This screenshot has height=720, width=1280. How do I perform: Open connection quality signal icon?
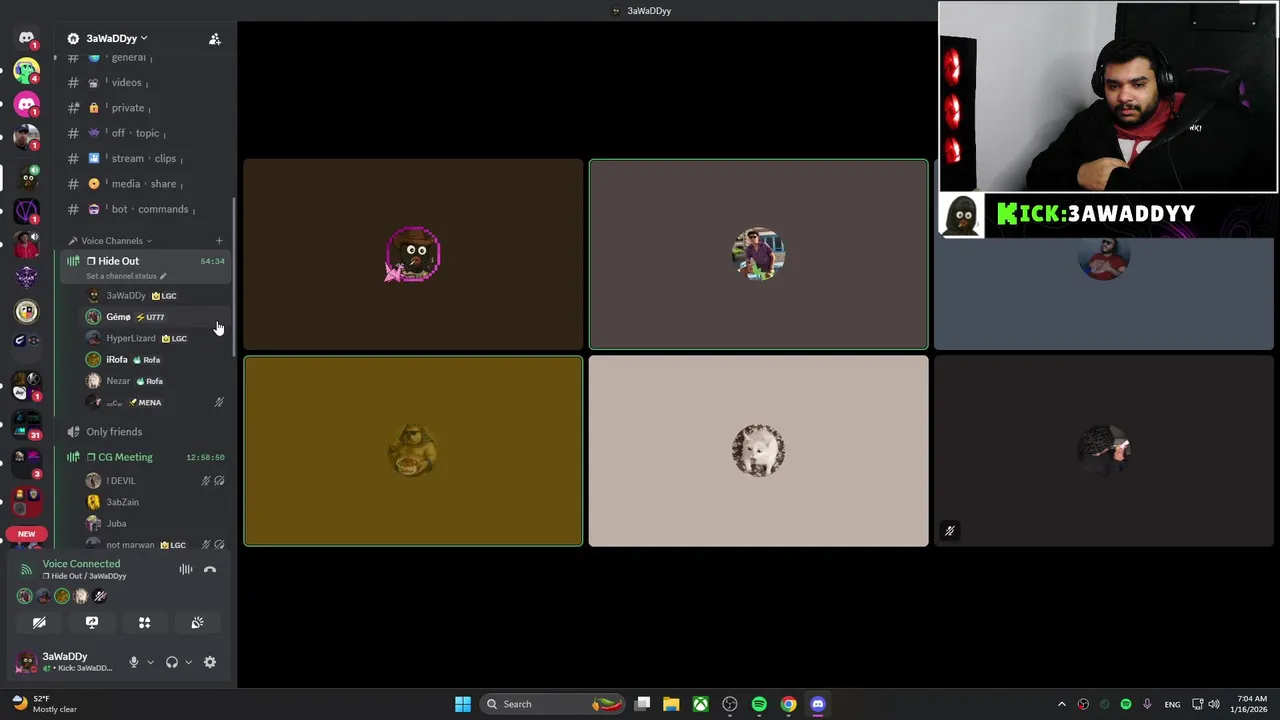(26, 570)
